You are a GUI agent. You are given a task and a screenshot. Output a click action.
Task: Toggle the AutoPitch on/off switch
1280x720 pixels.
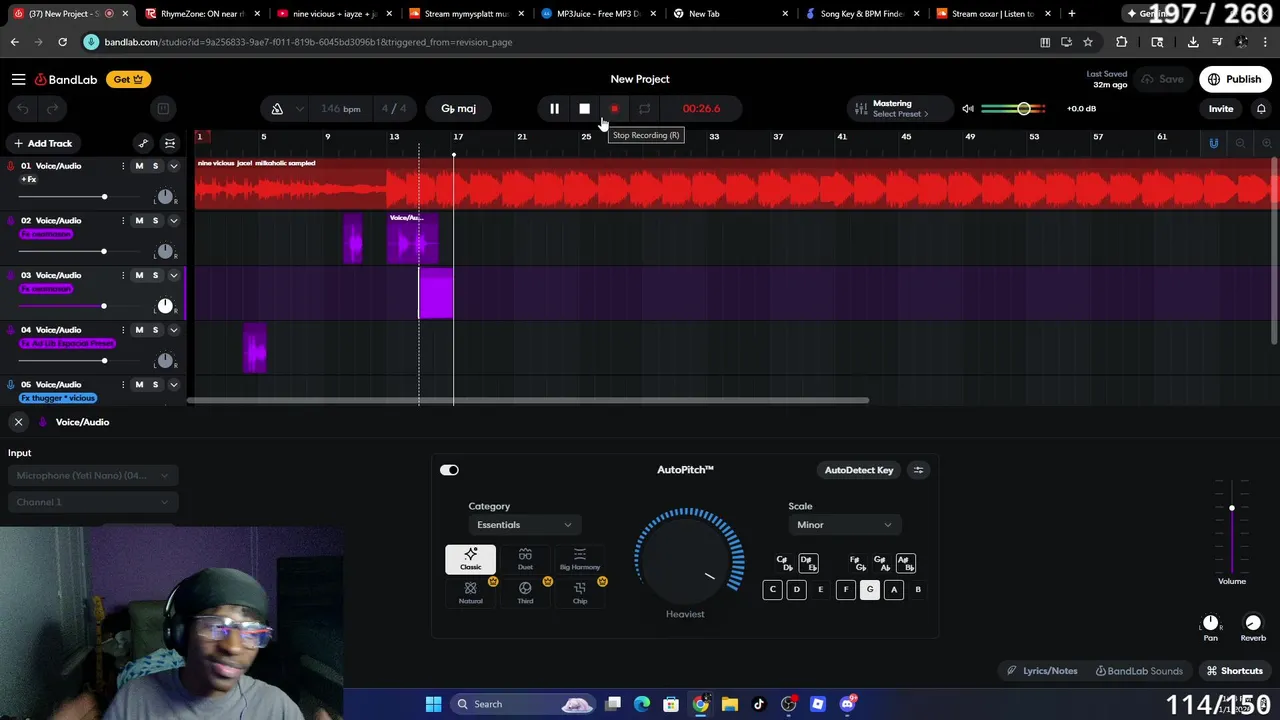(x=449, y=470)
